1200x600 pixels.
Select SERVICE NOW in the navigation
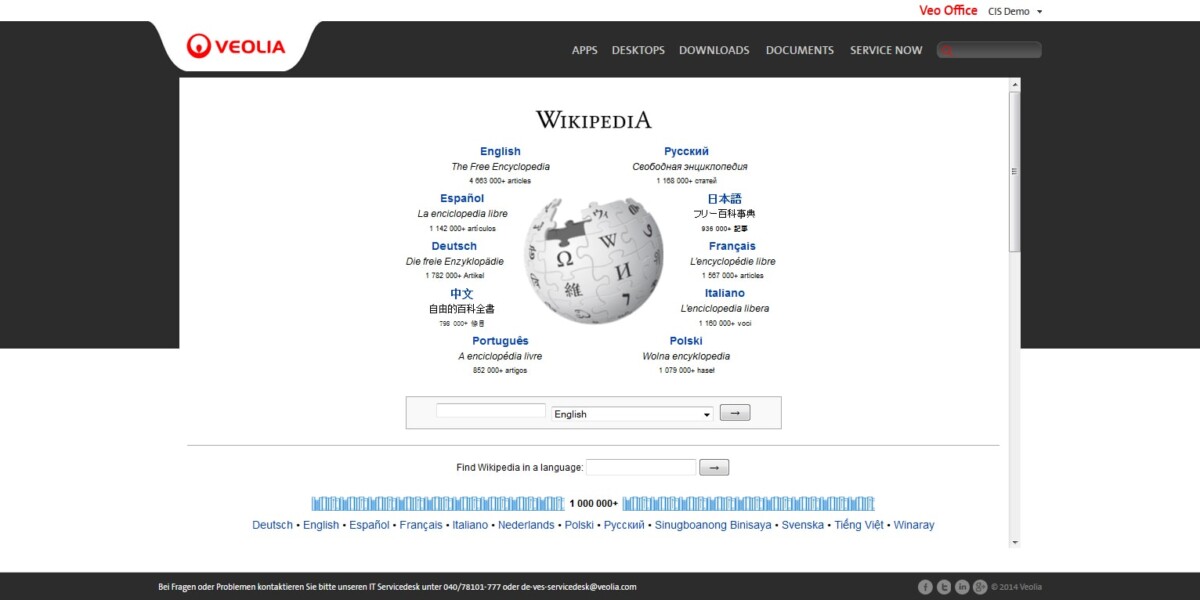pos(886,50)
